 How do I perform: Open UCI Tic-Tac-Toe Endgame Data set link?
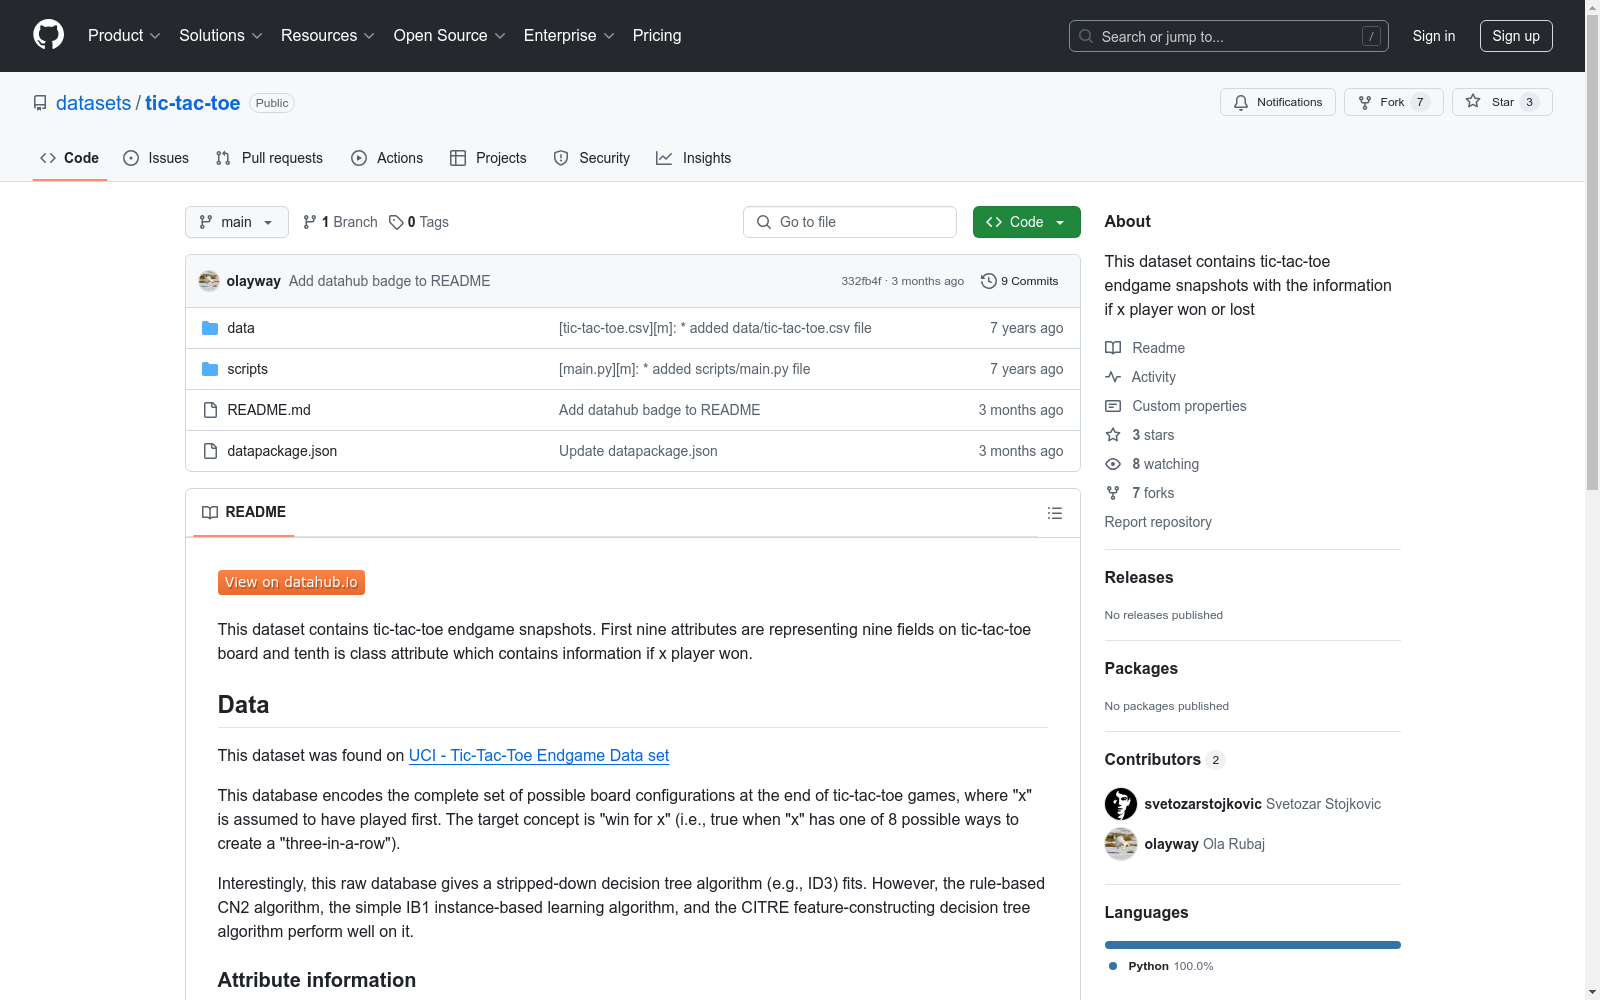pos(539,756)
